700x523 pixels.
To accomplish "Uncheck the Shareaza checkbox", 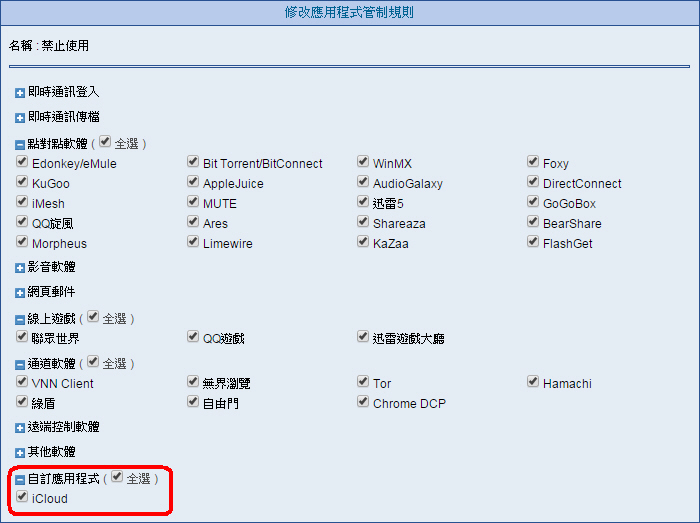I will point(363,221).
